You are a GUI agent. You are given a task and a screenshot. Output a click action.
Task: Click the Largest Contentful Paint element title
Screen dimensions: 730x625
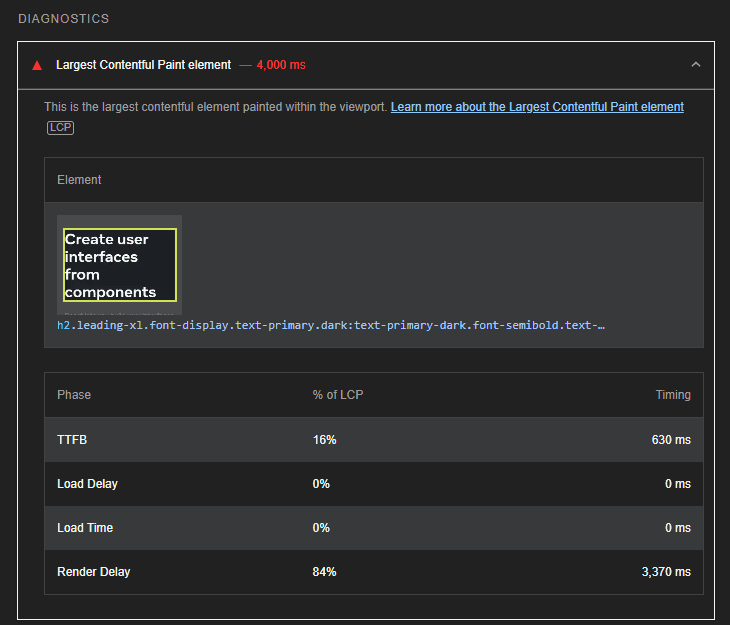[143, 65]
